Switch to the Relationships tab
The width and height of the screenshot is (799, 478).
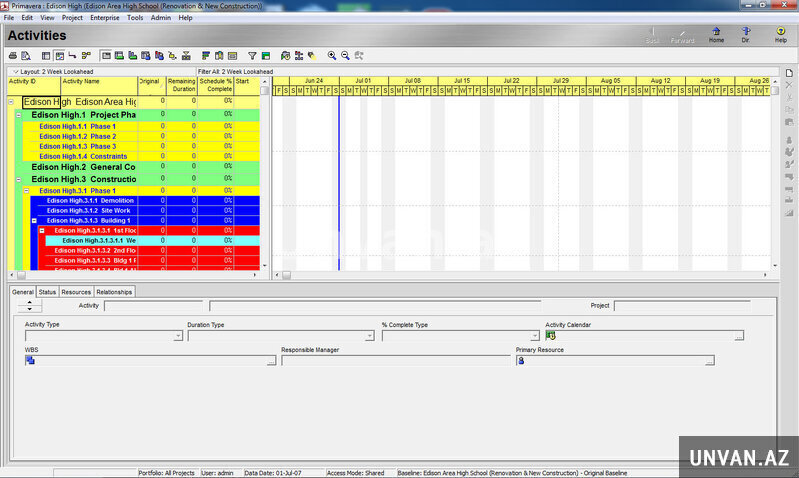point(114,292)
